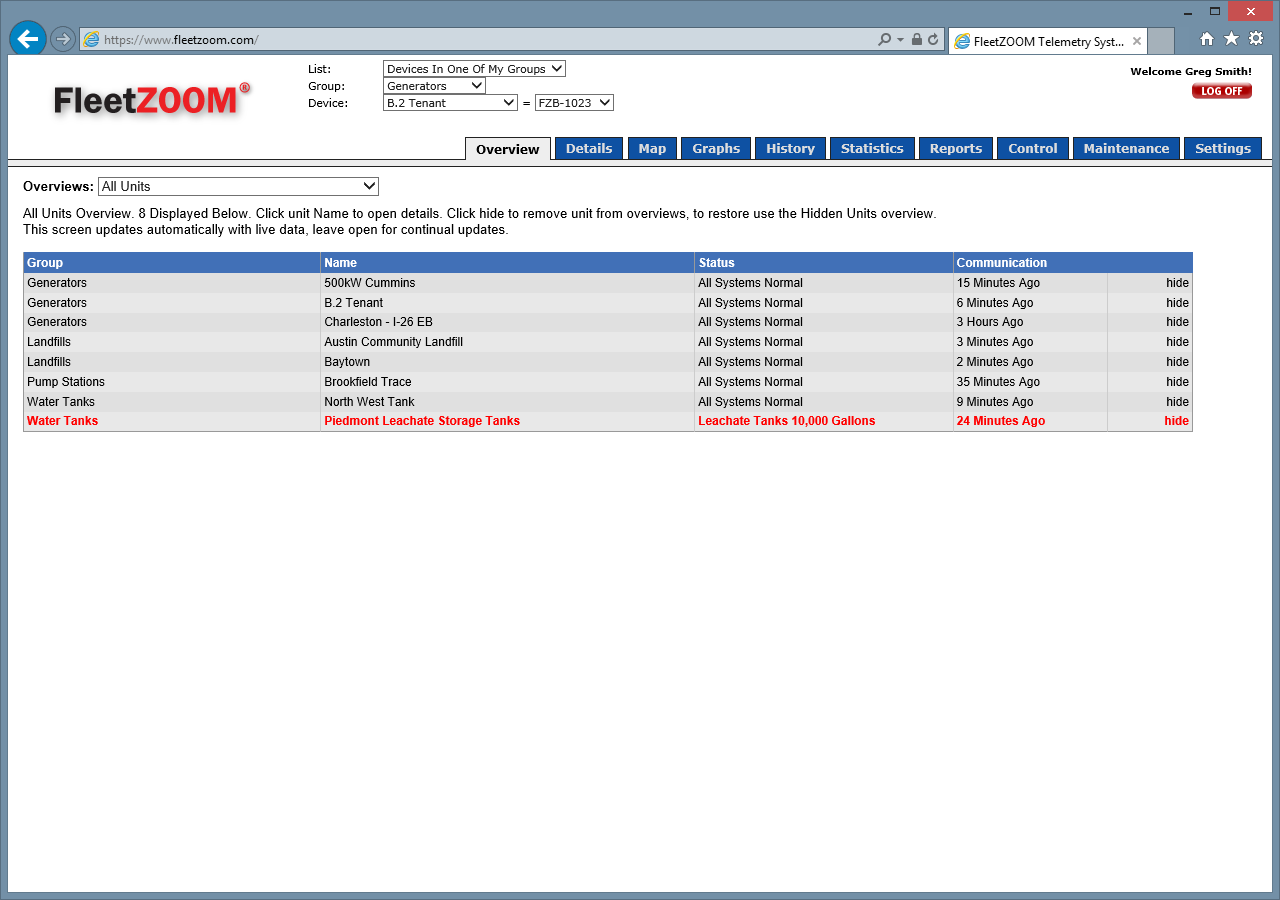Open the Maintenance tab
The image size is (1280, 900).
coord(1126,148)
